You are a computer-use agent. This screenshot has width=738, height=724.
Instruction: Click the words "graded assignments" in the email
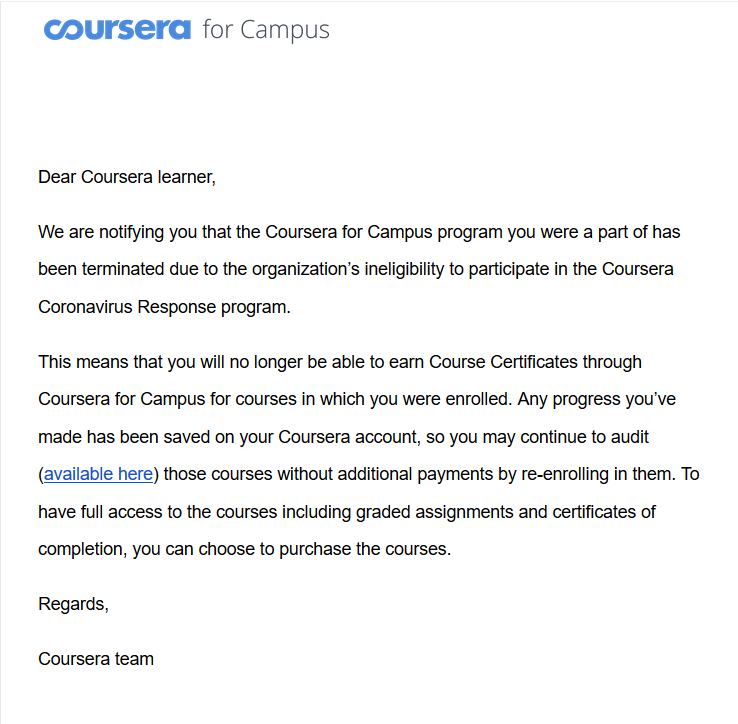point(482,513)
